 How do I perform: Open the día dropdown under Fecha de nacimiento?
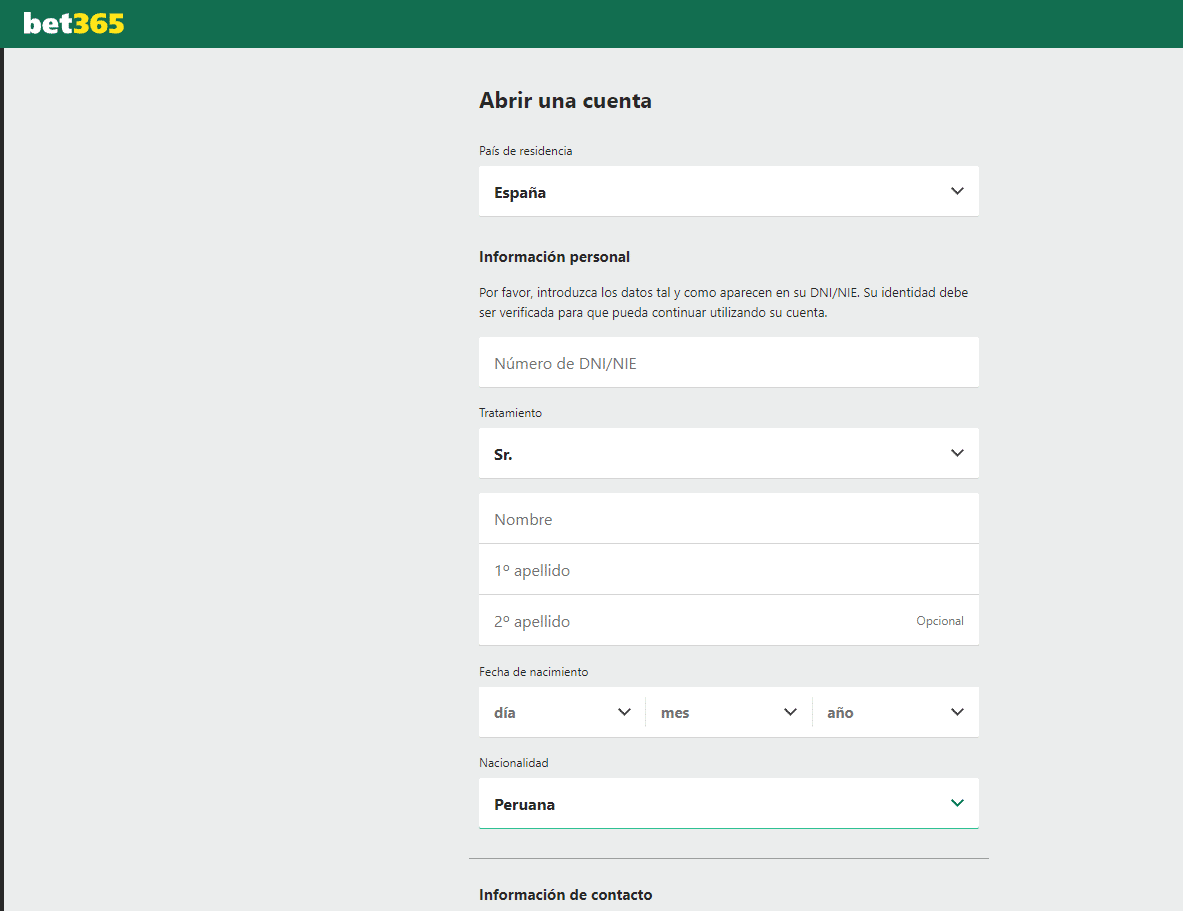coord(560,711)
